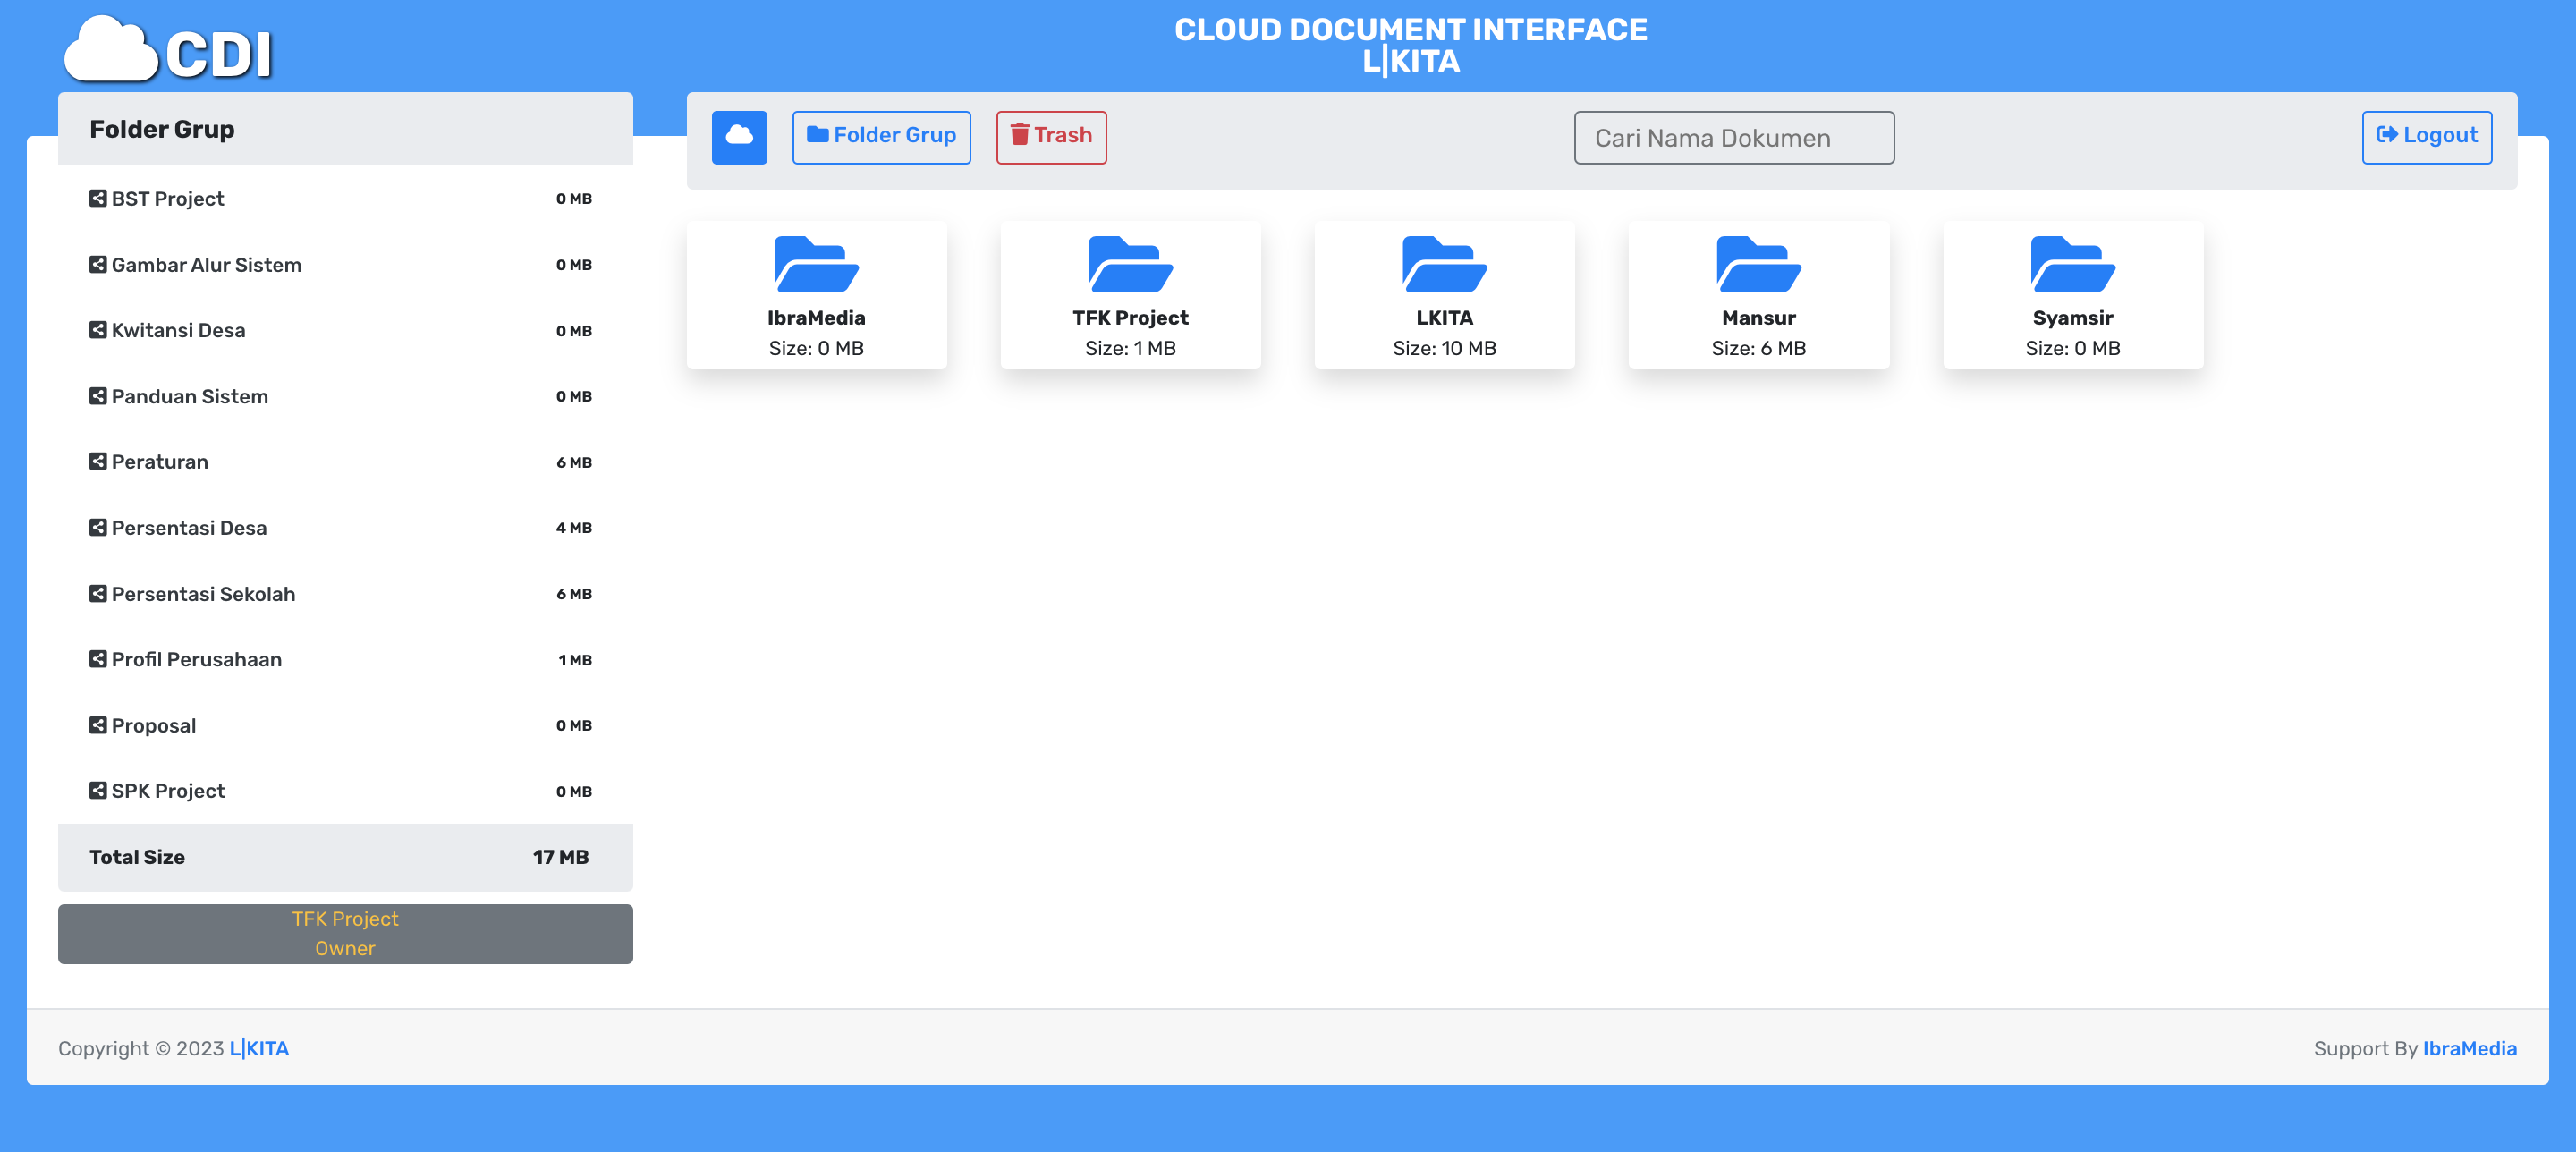Image resolution: width=2576 pixels, height=1152 pixels.
Task: Open the TFK Project folder icon
Action: [x=1130, y=265]
